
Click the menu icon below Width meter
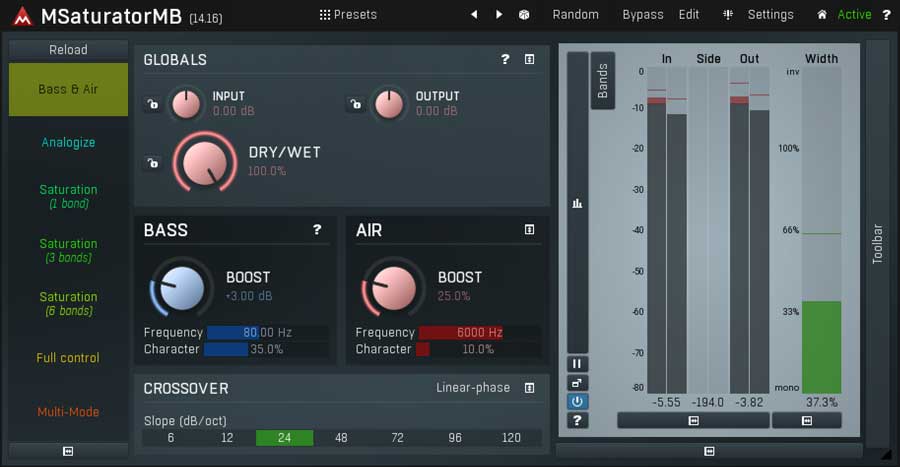806,421
